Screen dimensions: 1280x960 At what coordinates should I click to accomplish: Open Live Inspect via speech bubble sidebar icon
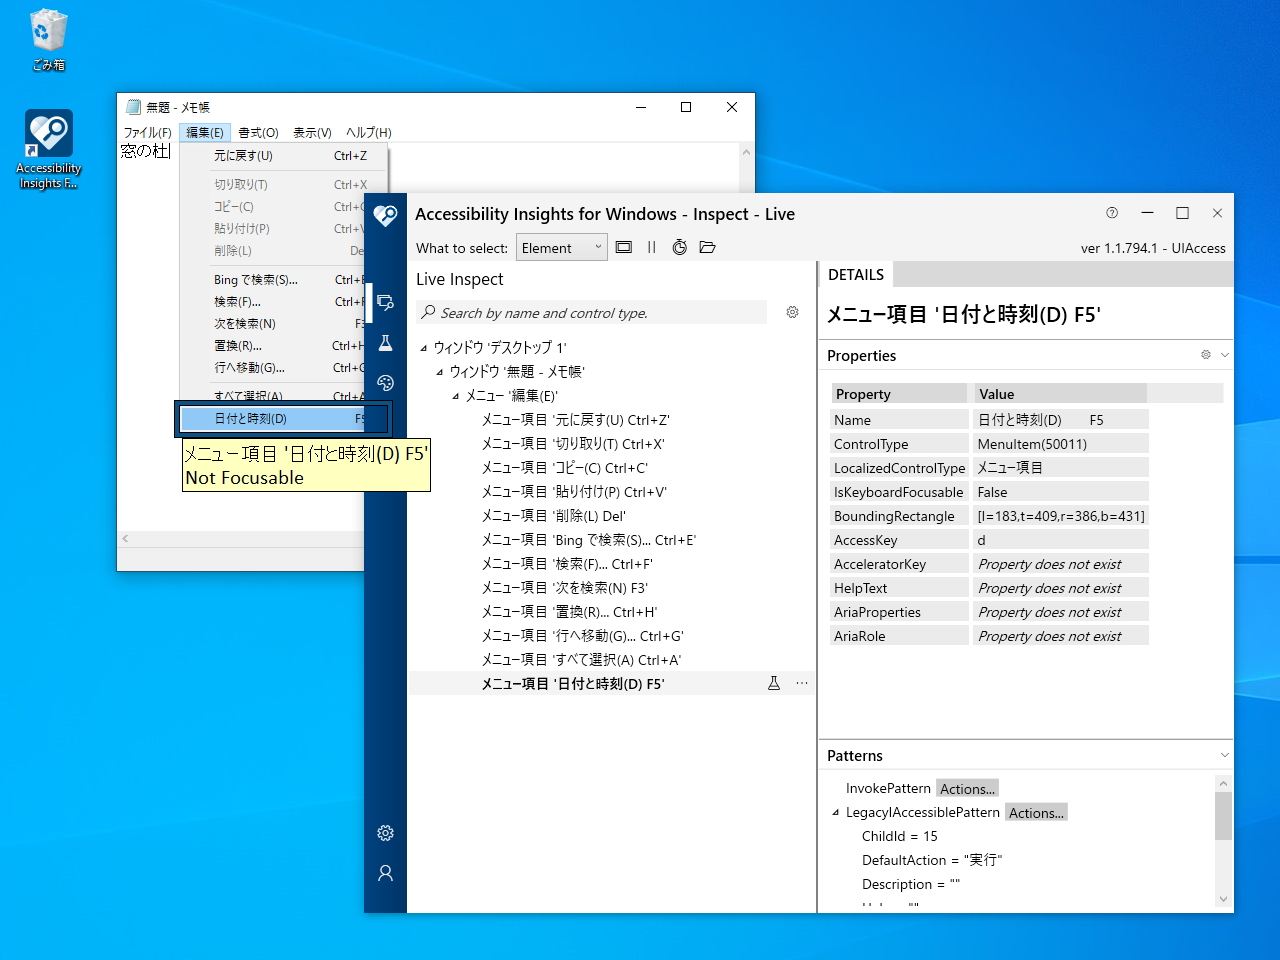385,302
